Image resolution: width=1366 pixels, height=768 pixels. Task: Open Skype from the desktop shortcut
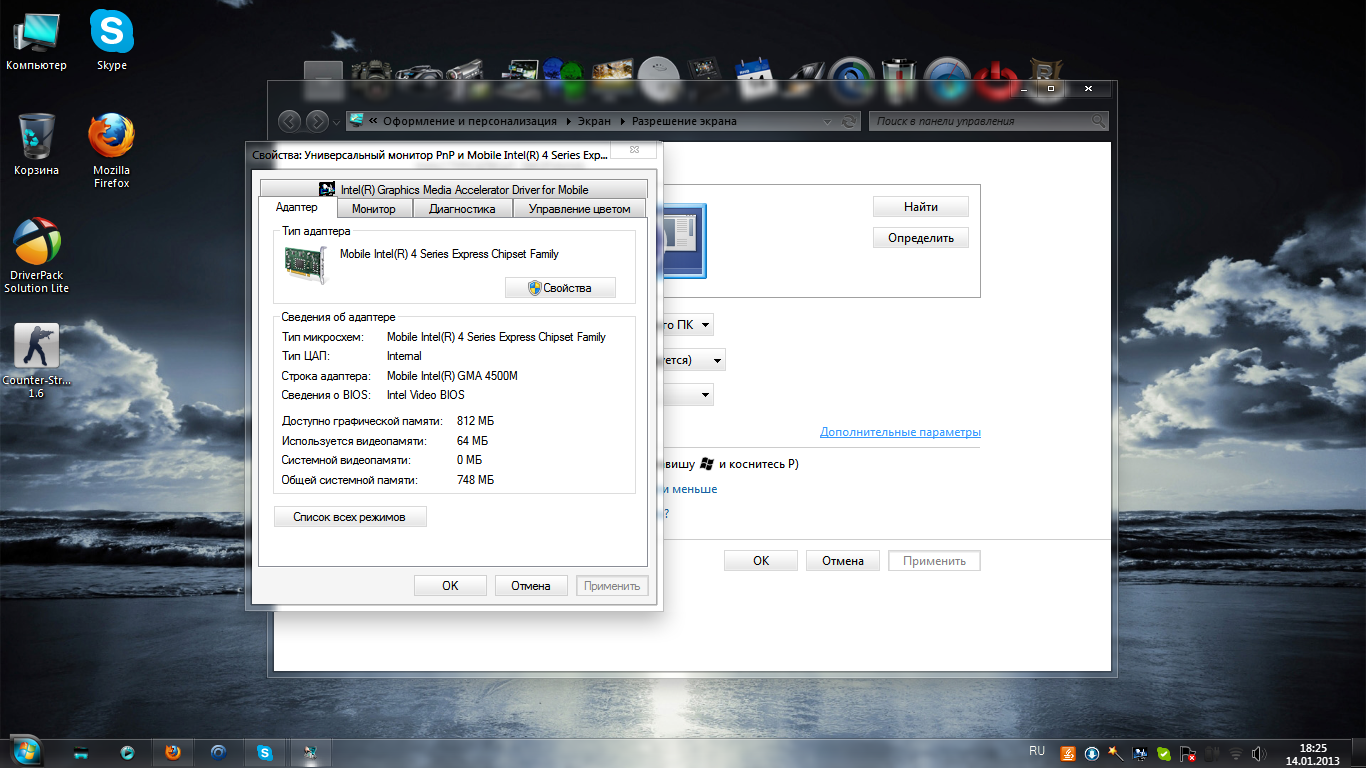111,35
